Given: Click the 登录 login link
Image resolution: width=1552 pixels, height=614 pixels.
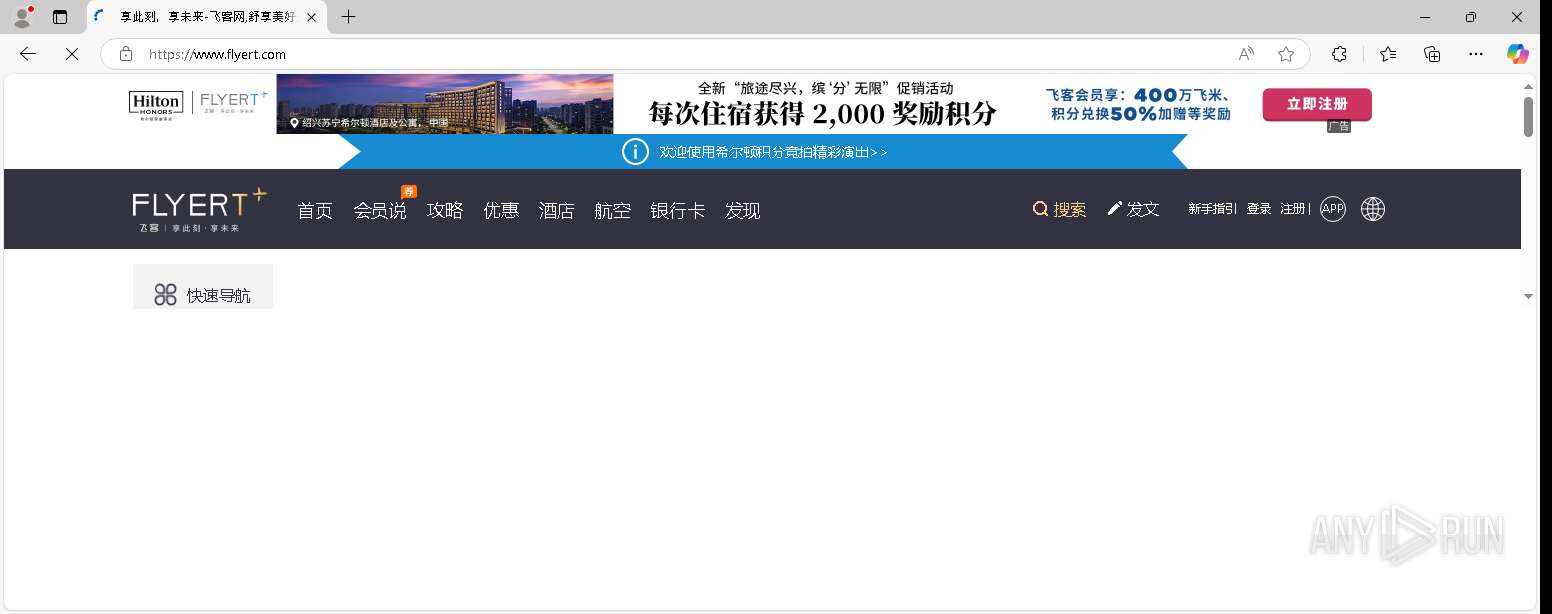Looking at the screenshot, I should (x=1259, y=209).
